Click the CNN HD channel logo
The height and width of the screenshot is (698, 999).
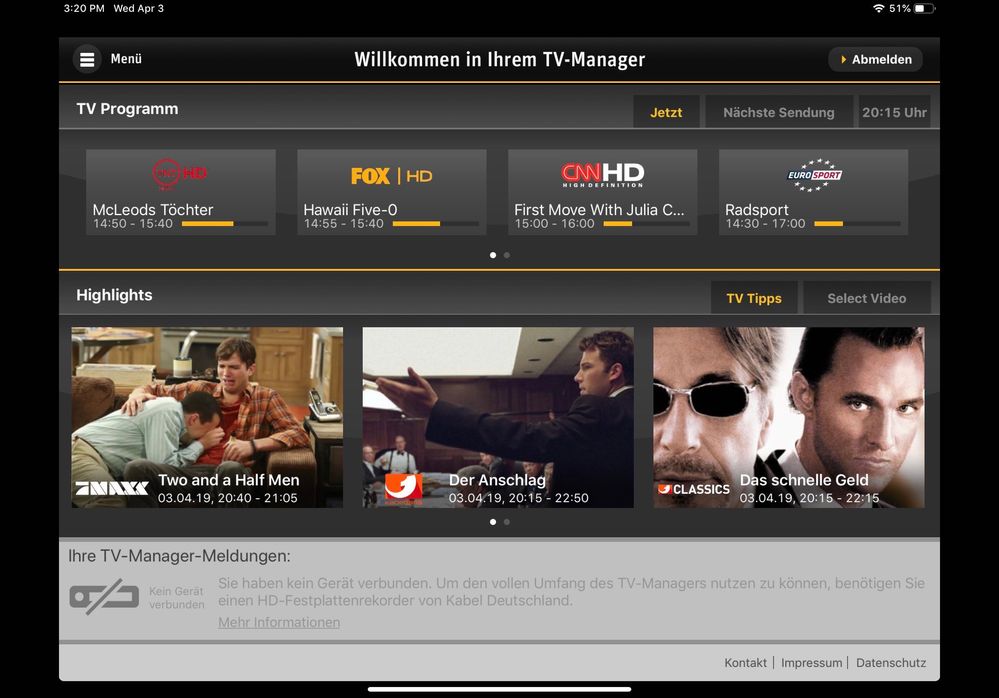(602, 174)
